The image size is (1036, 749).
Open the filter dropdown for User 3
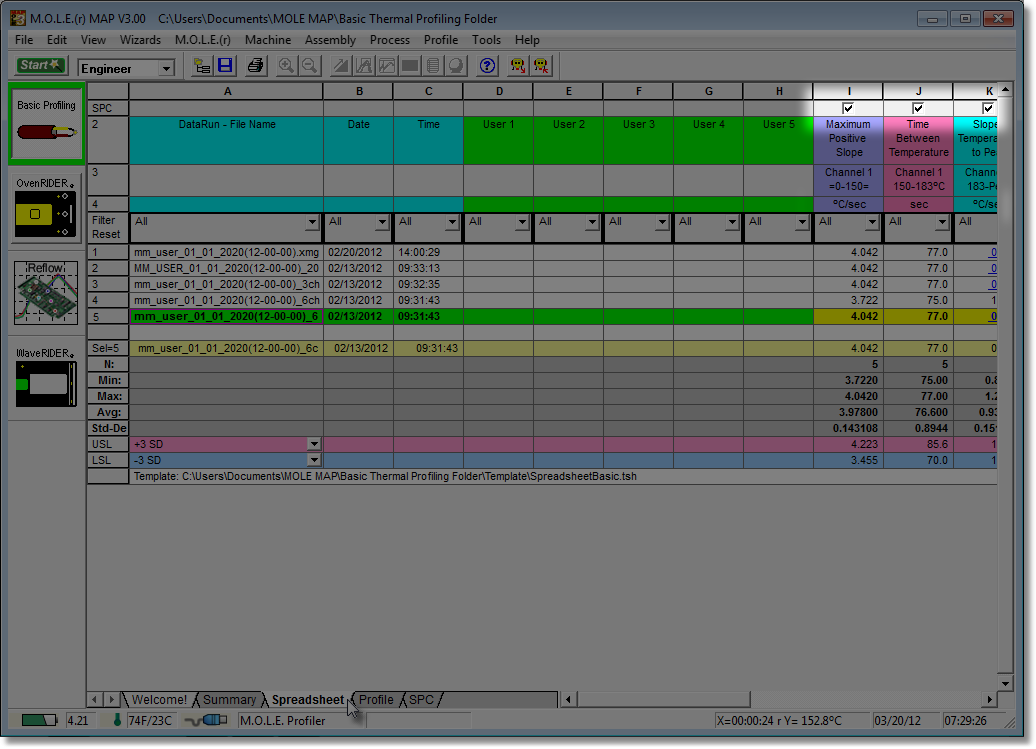click(x=663, y=222)
